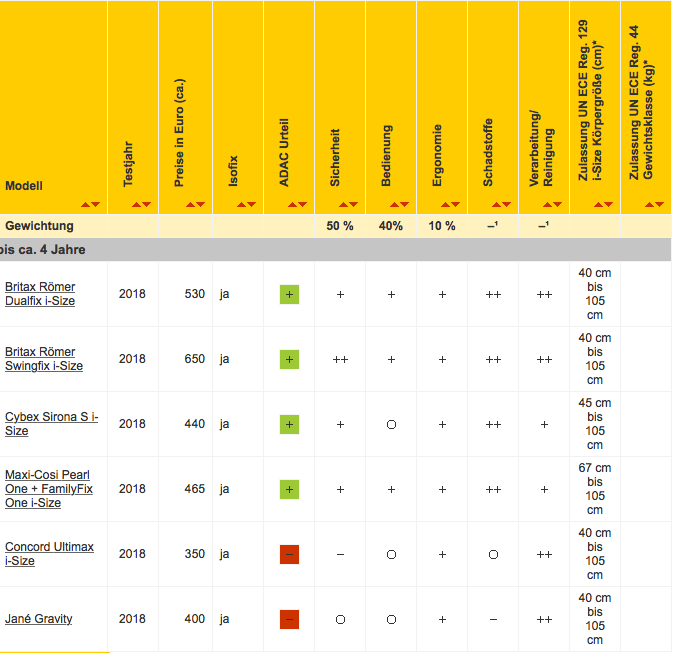673x653 pixels.
Task: Click the Bedienung circle rating for Cybex Sirona
Action: point(391,425)
